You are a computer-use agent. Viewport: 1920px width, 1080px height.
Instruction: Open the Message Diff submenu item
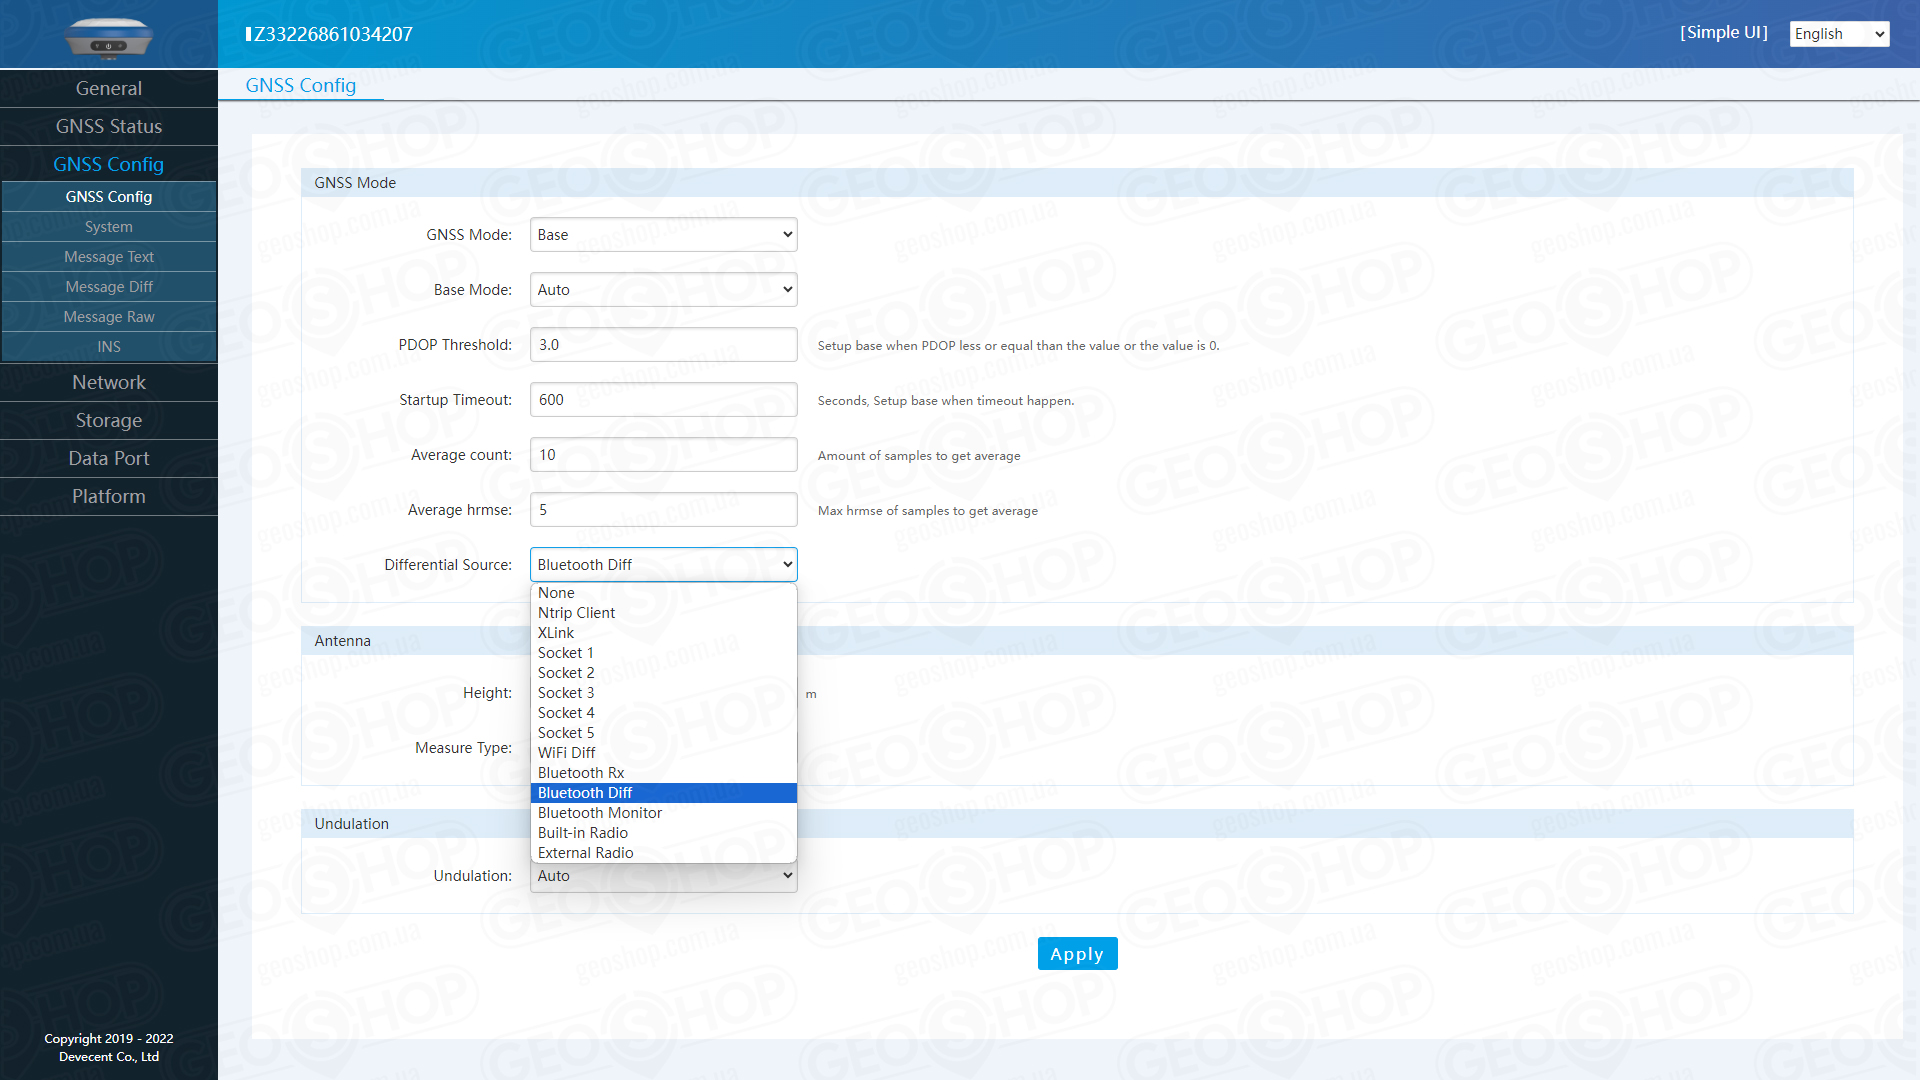tap(108, 287)
